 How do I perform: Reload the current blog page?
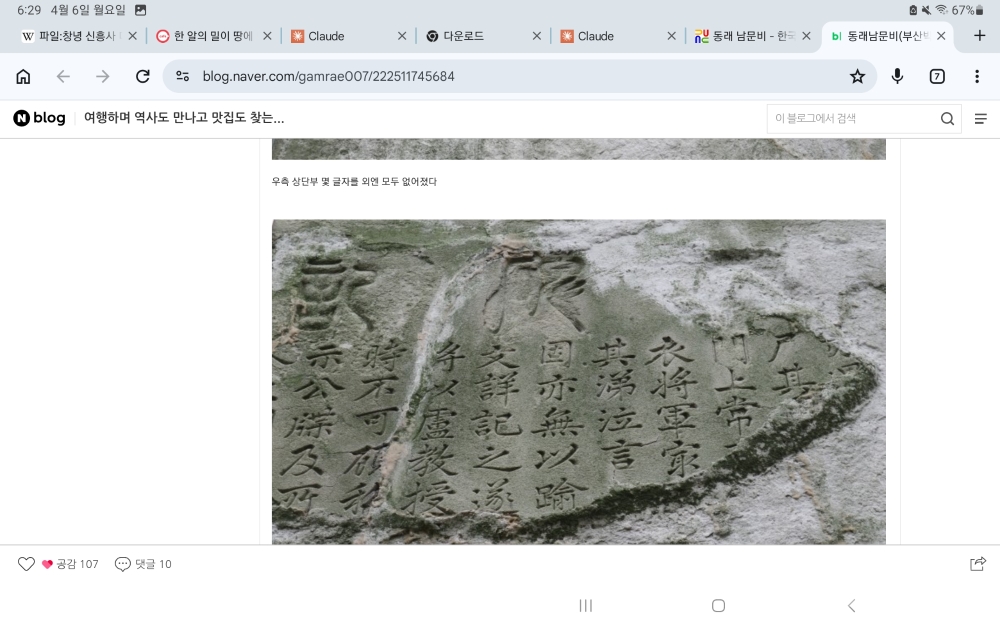coord(142,76)
